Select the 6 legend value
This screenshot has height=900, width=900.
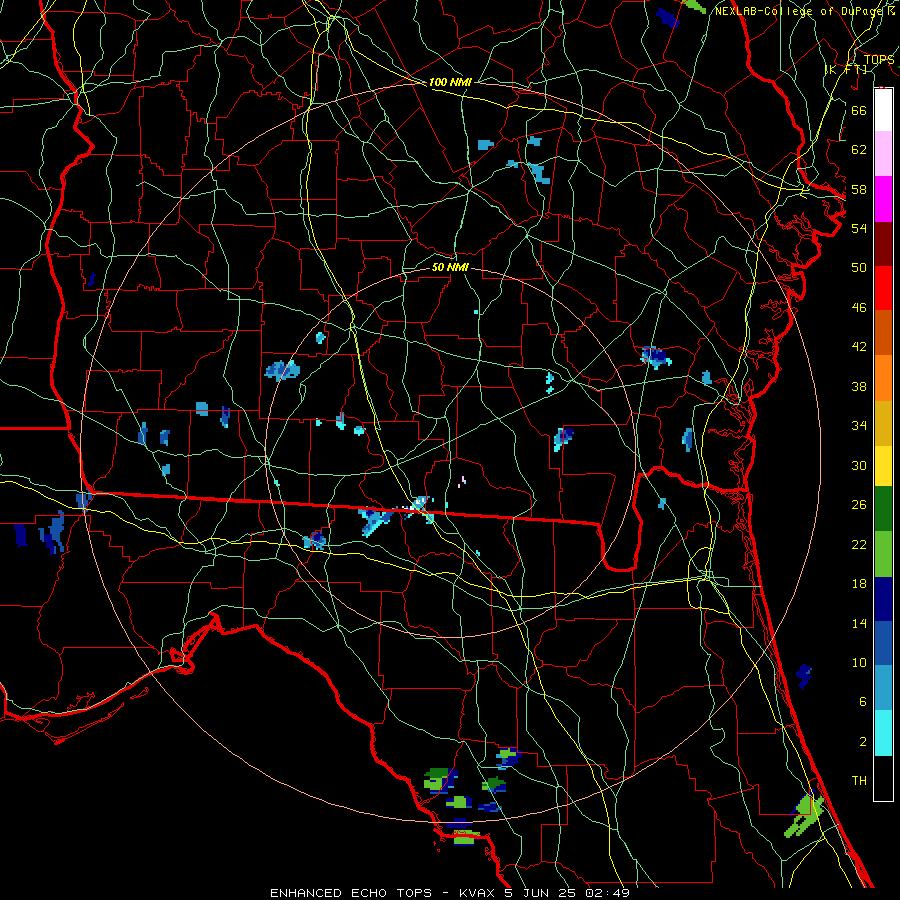point(862,702)
